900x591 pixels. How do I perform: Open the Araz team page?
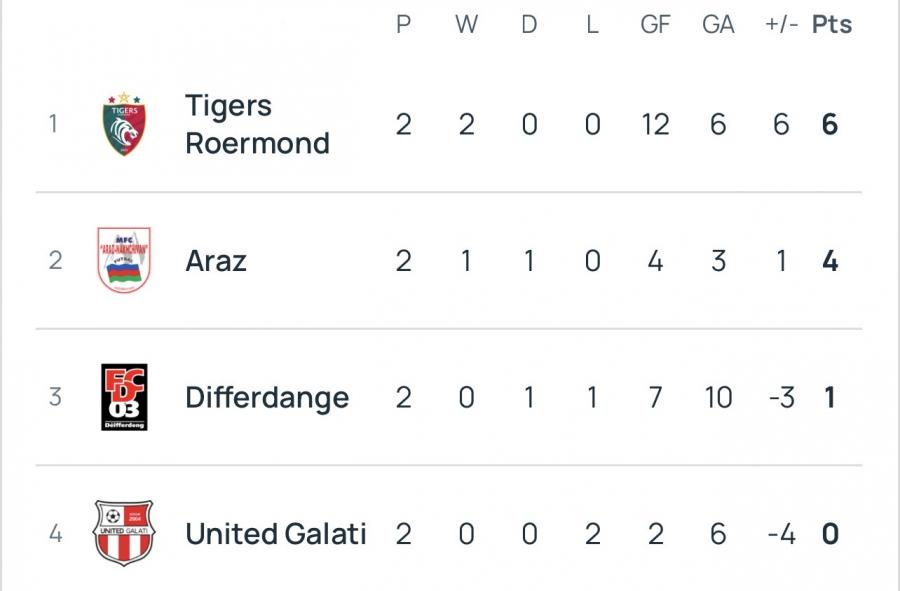coord(216,261)
